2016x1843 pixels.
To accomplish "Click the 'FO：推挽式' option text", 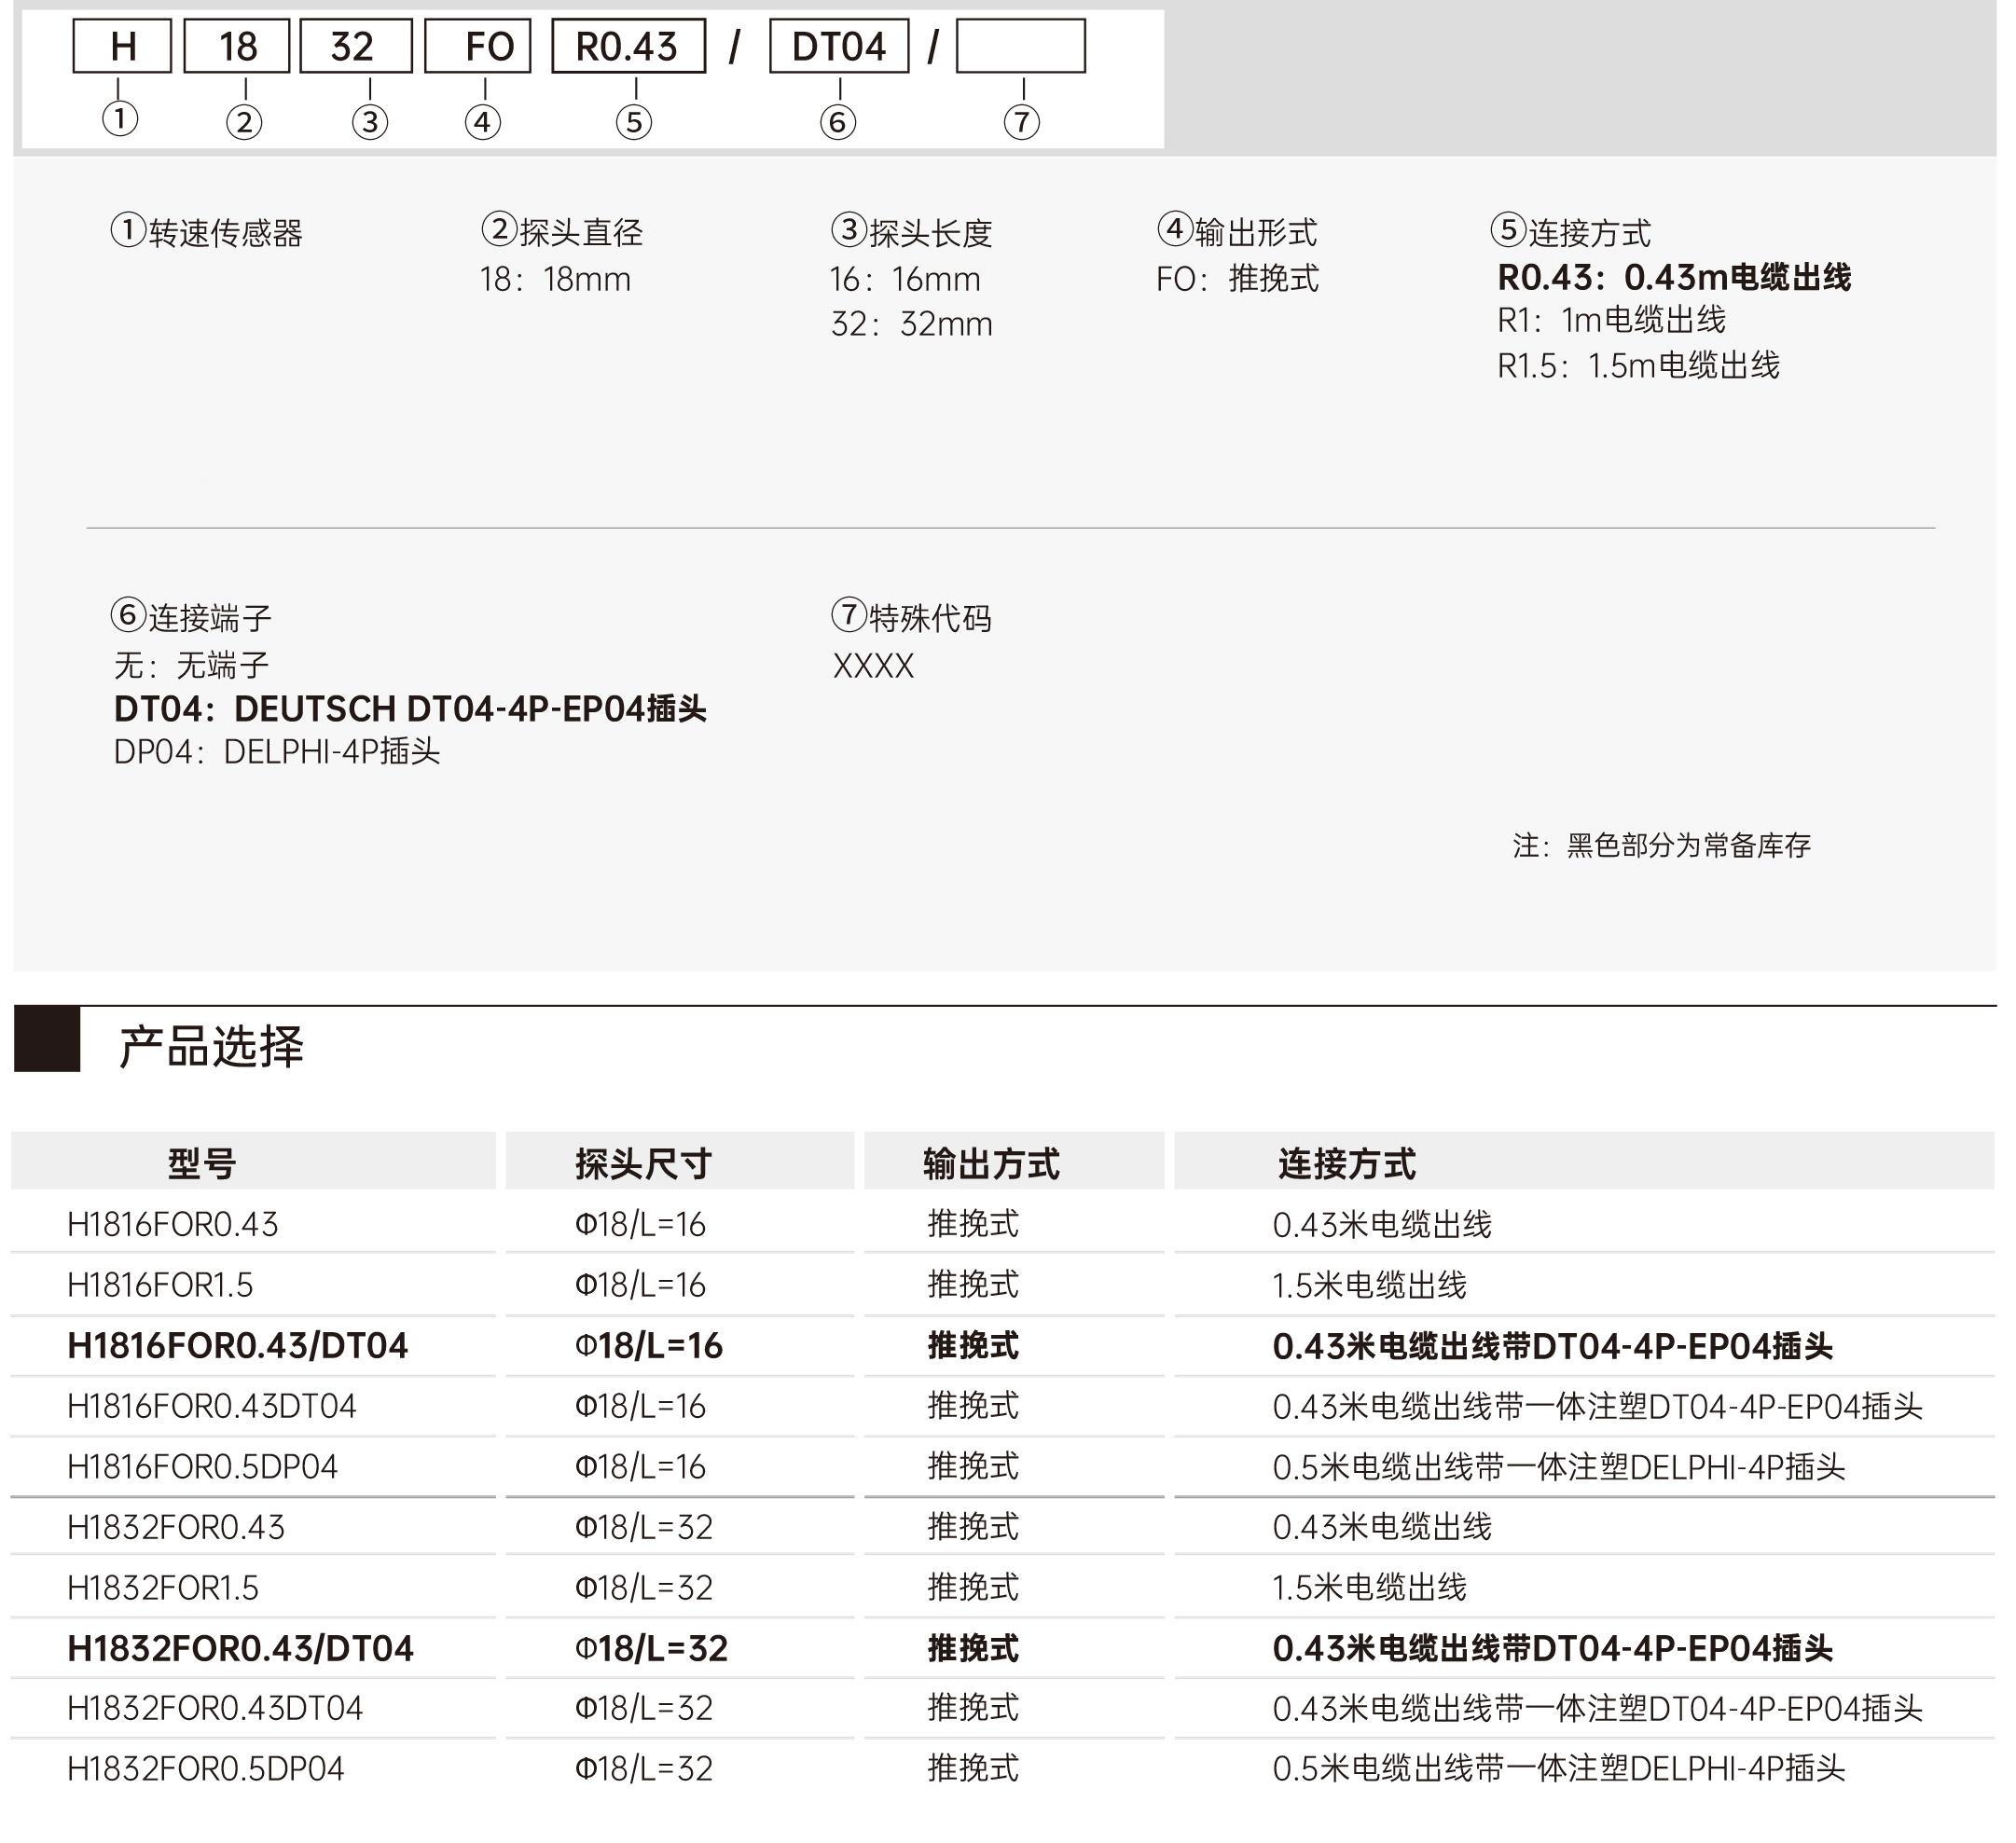I will click(1238, 278).
